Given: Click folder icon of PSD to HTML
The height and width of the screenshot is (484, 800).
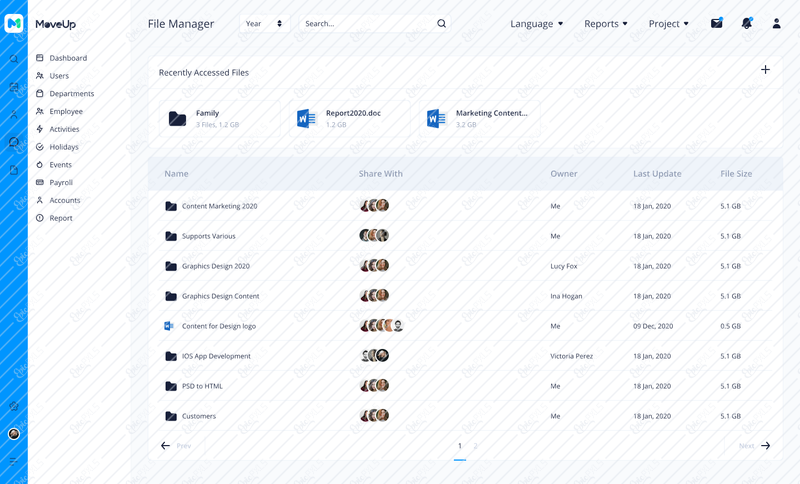Looking at the screenshot, I should tap(171, 386).
